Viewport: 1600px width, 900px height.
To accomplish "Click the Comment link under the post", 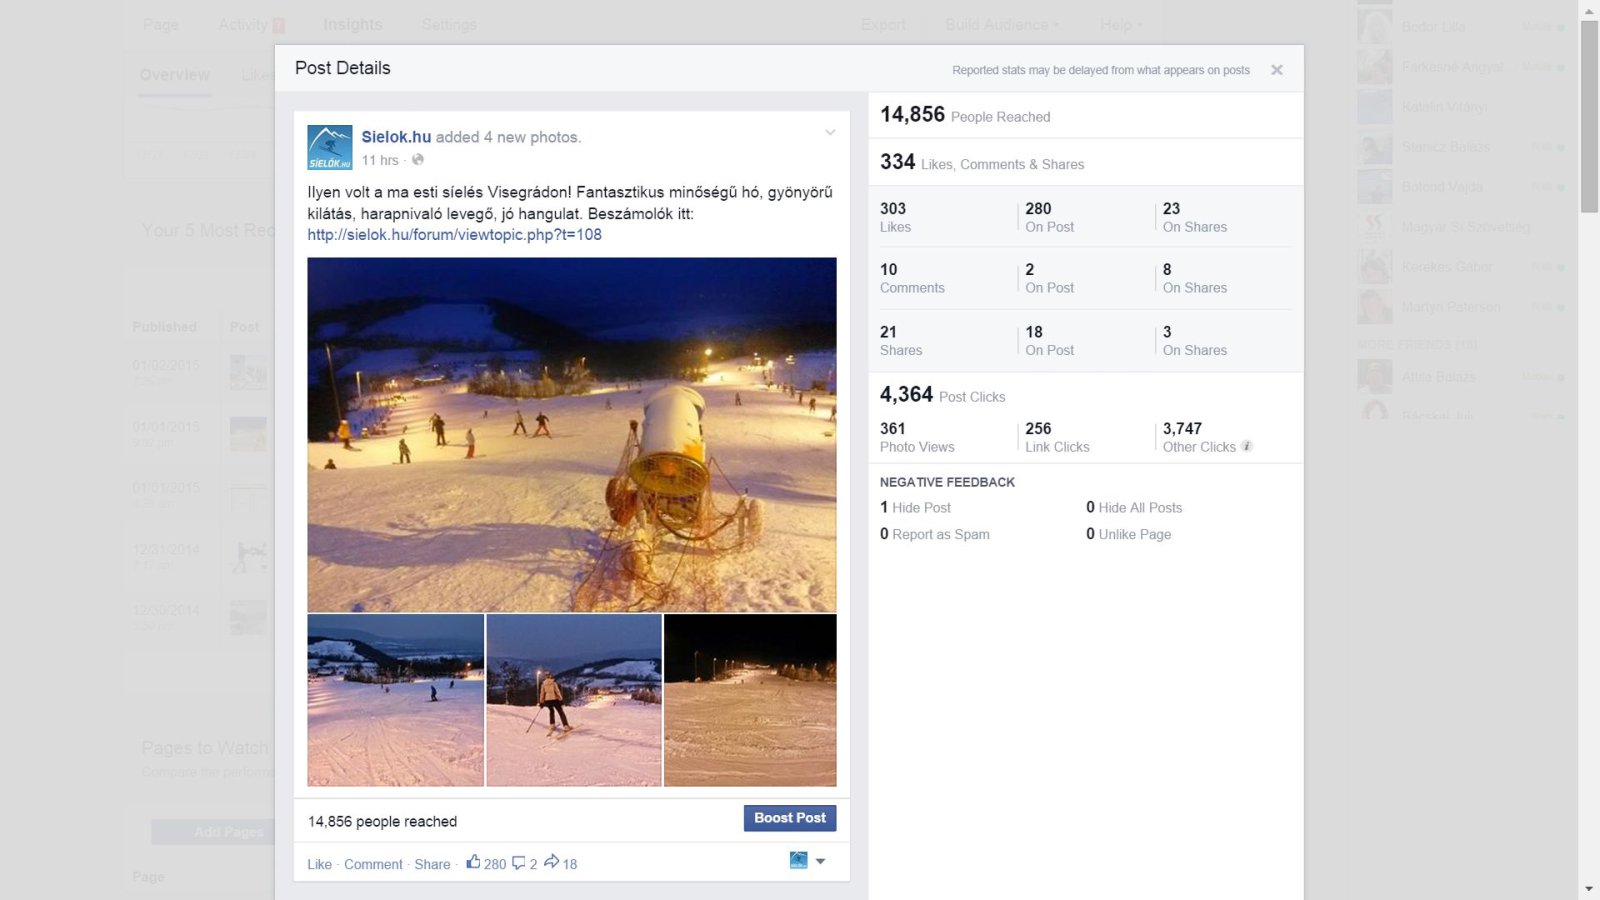I will click(373, 864).
